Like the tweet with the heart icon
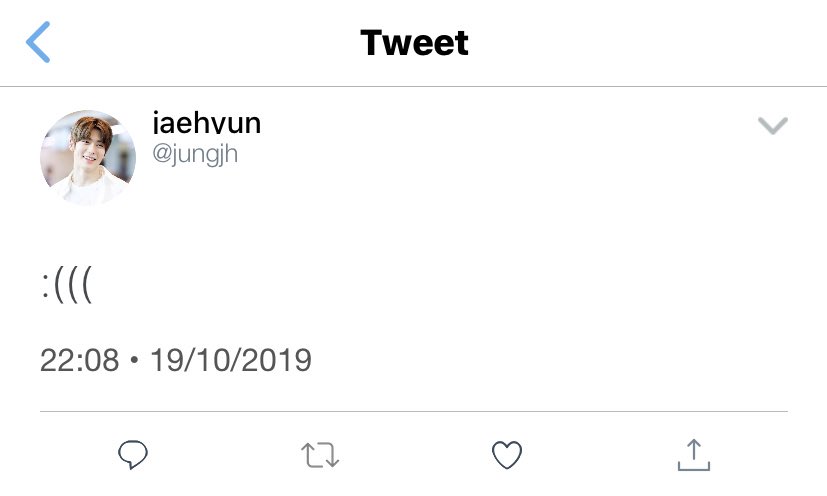This screenshot has width=827, height=496. [507, 455]
